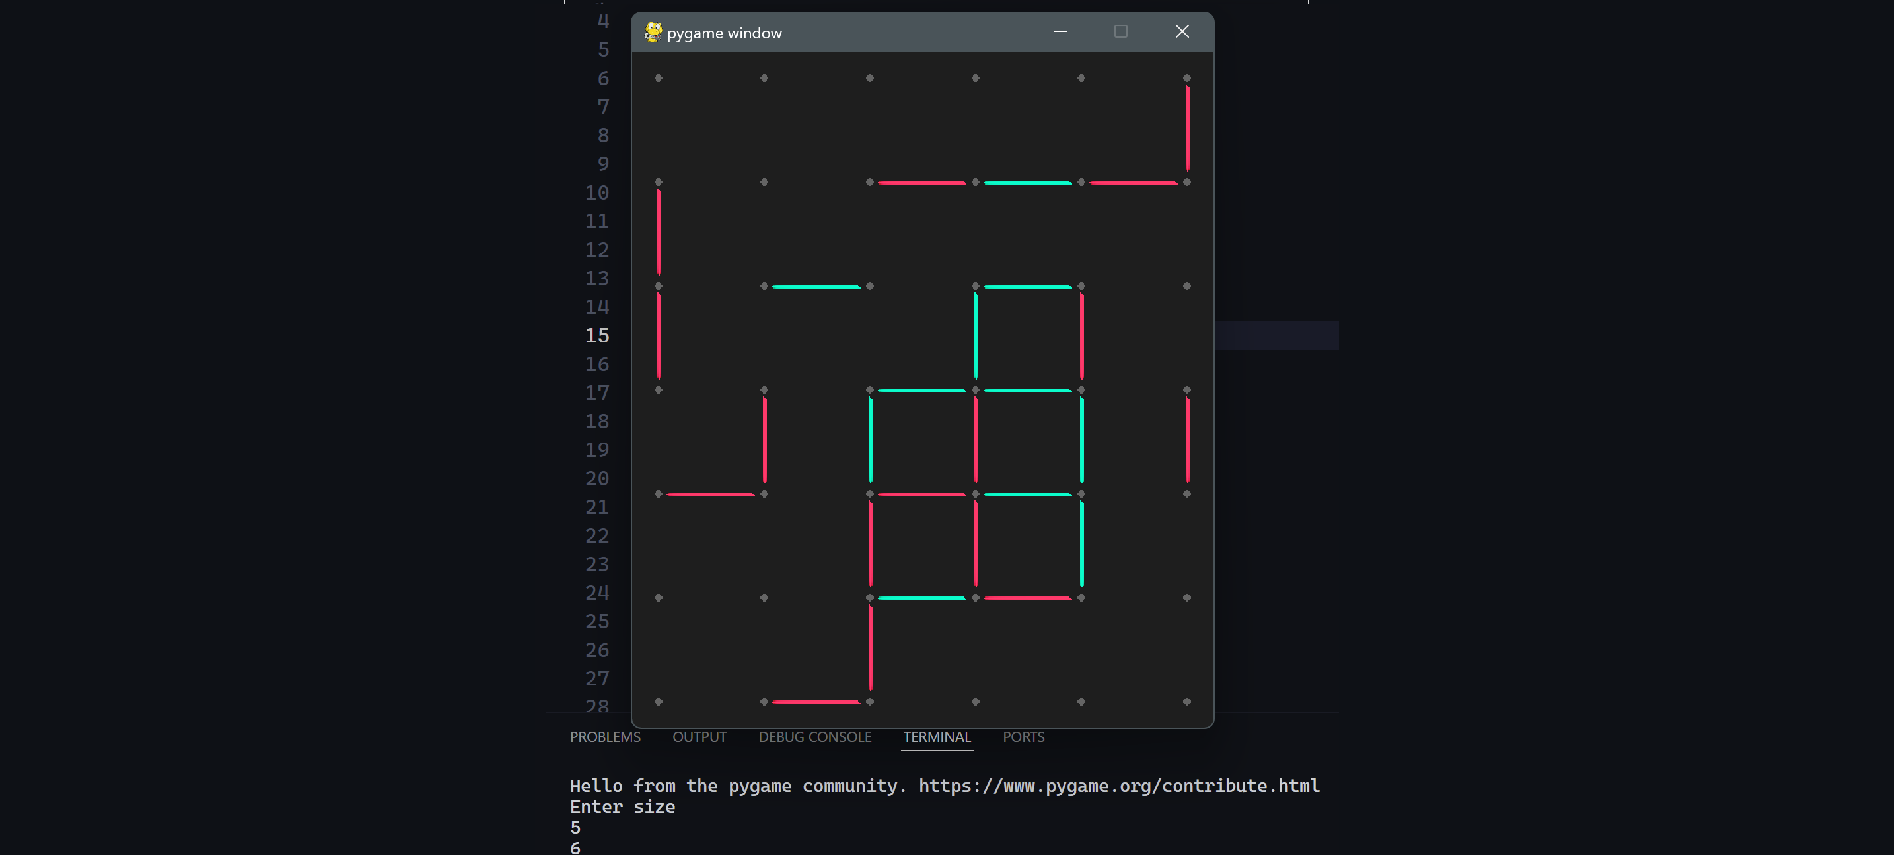Click editor line number 10
The height and width of the screenshot is (855, 1894).
tap(597, 192)
